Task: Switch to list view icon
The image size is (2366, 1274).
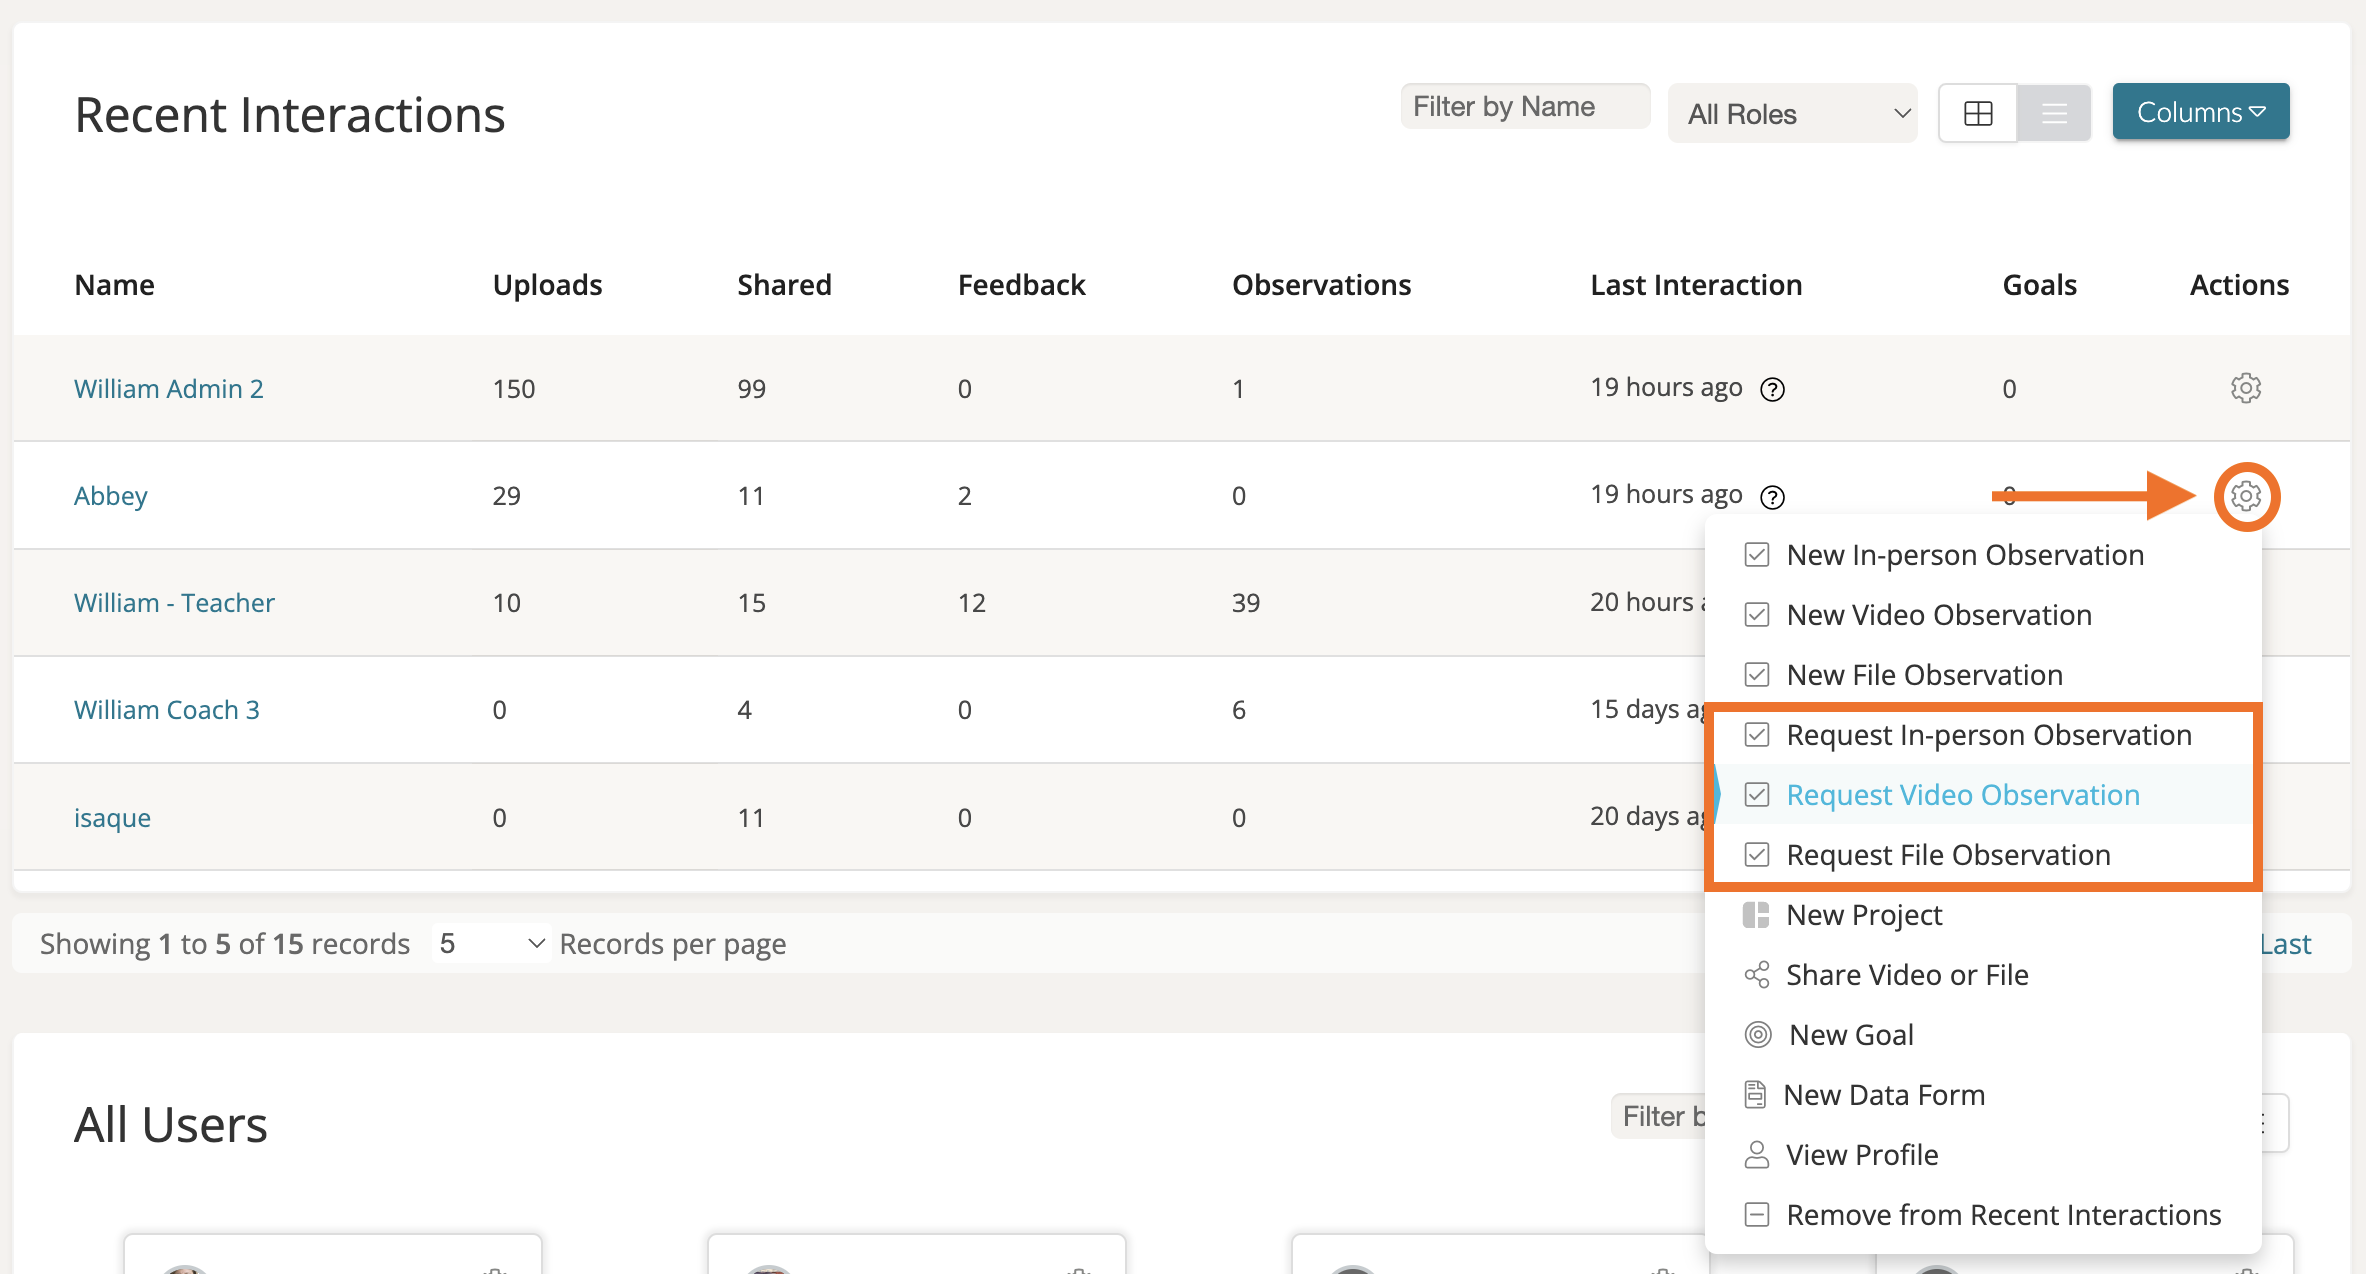Action: click(2054, 114)
